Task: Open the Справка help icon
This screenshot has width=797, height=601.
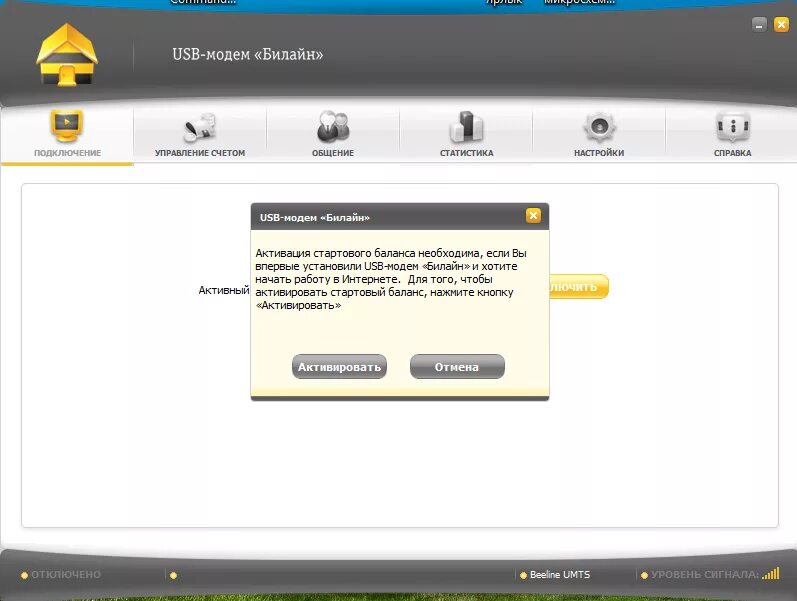Action: [x=732, y=126]
